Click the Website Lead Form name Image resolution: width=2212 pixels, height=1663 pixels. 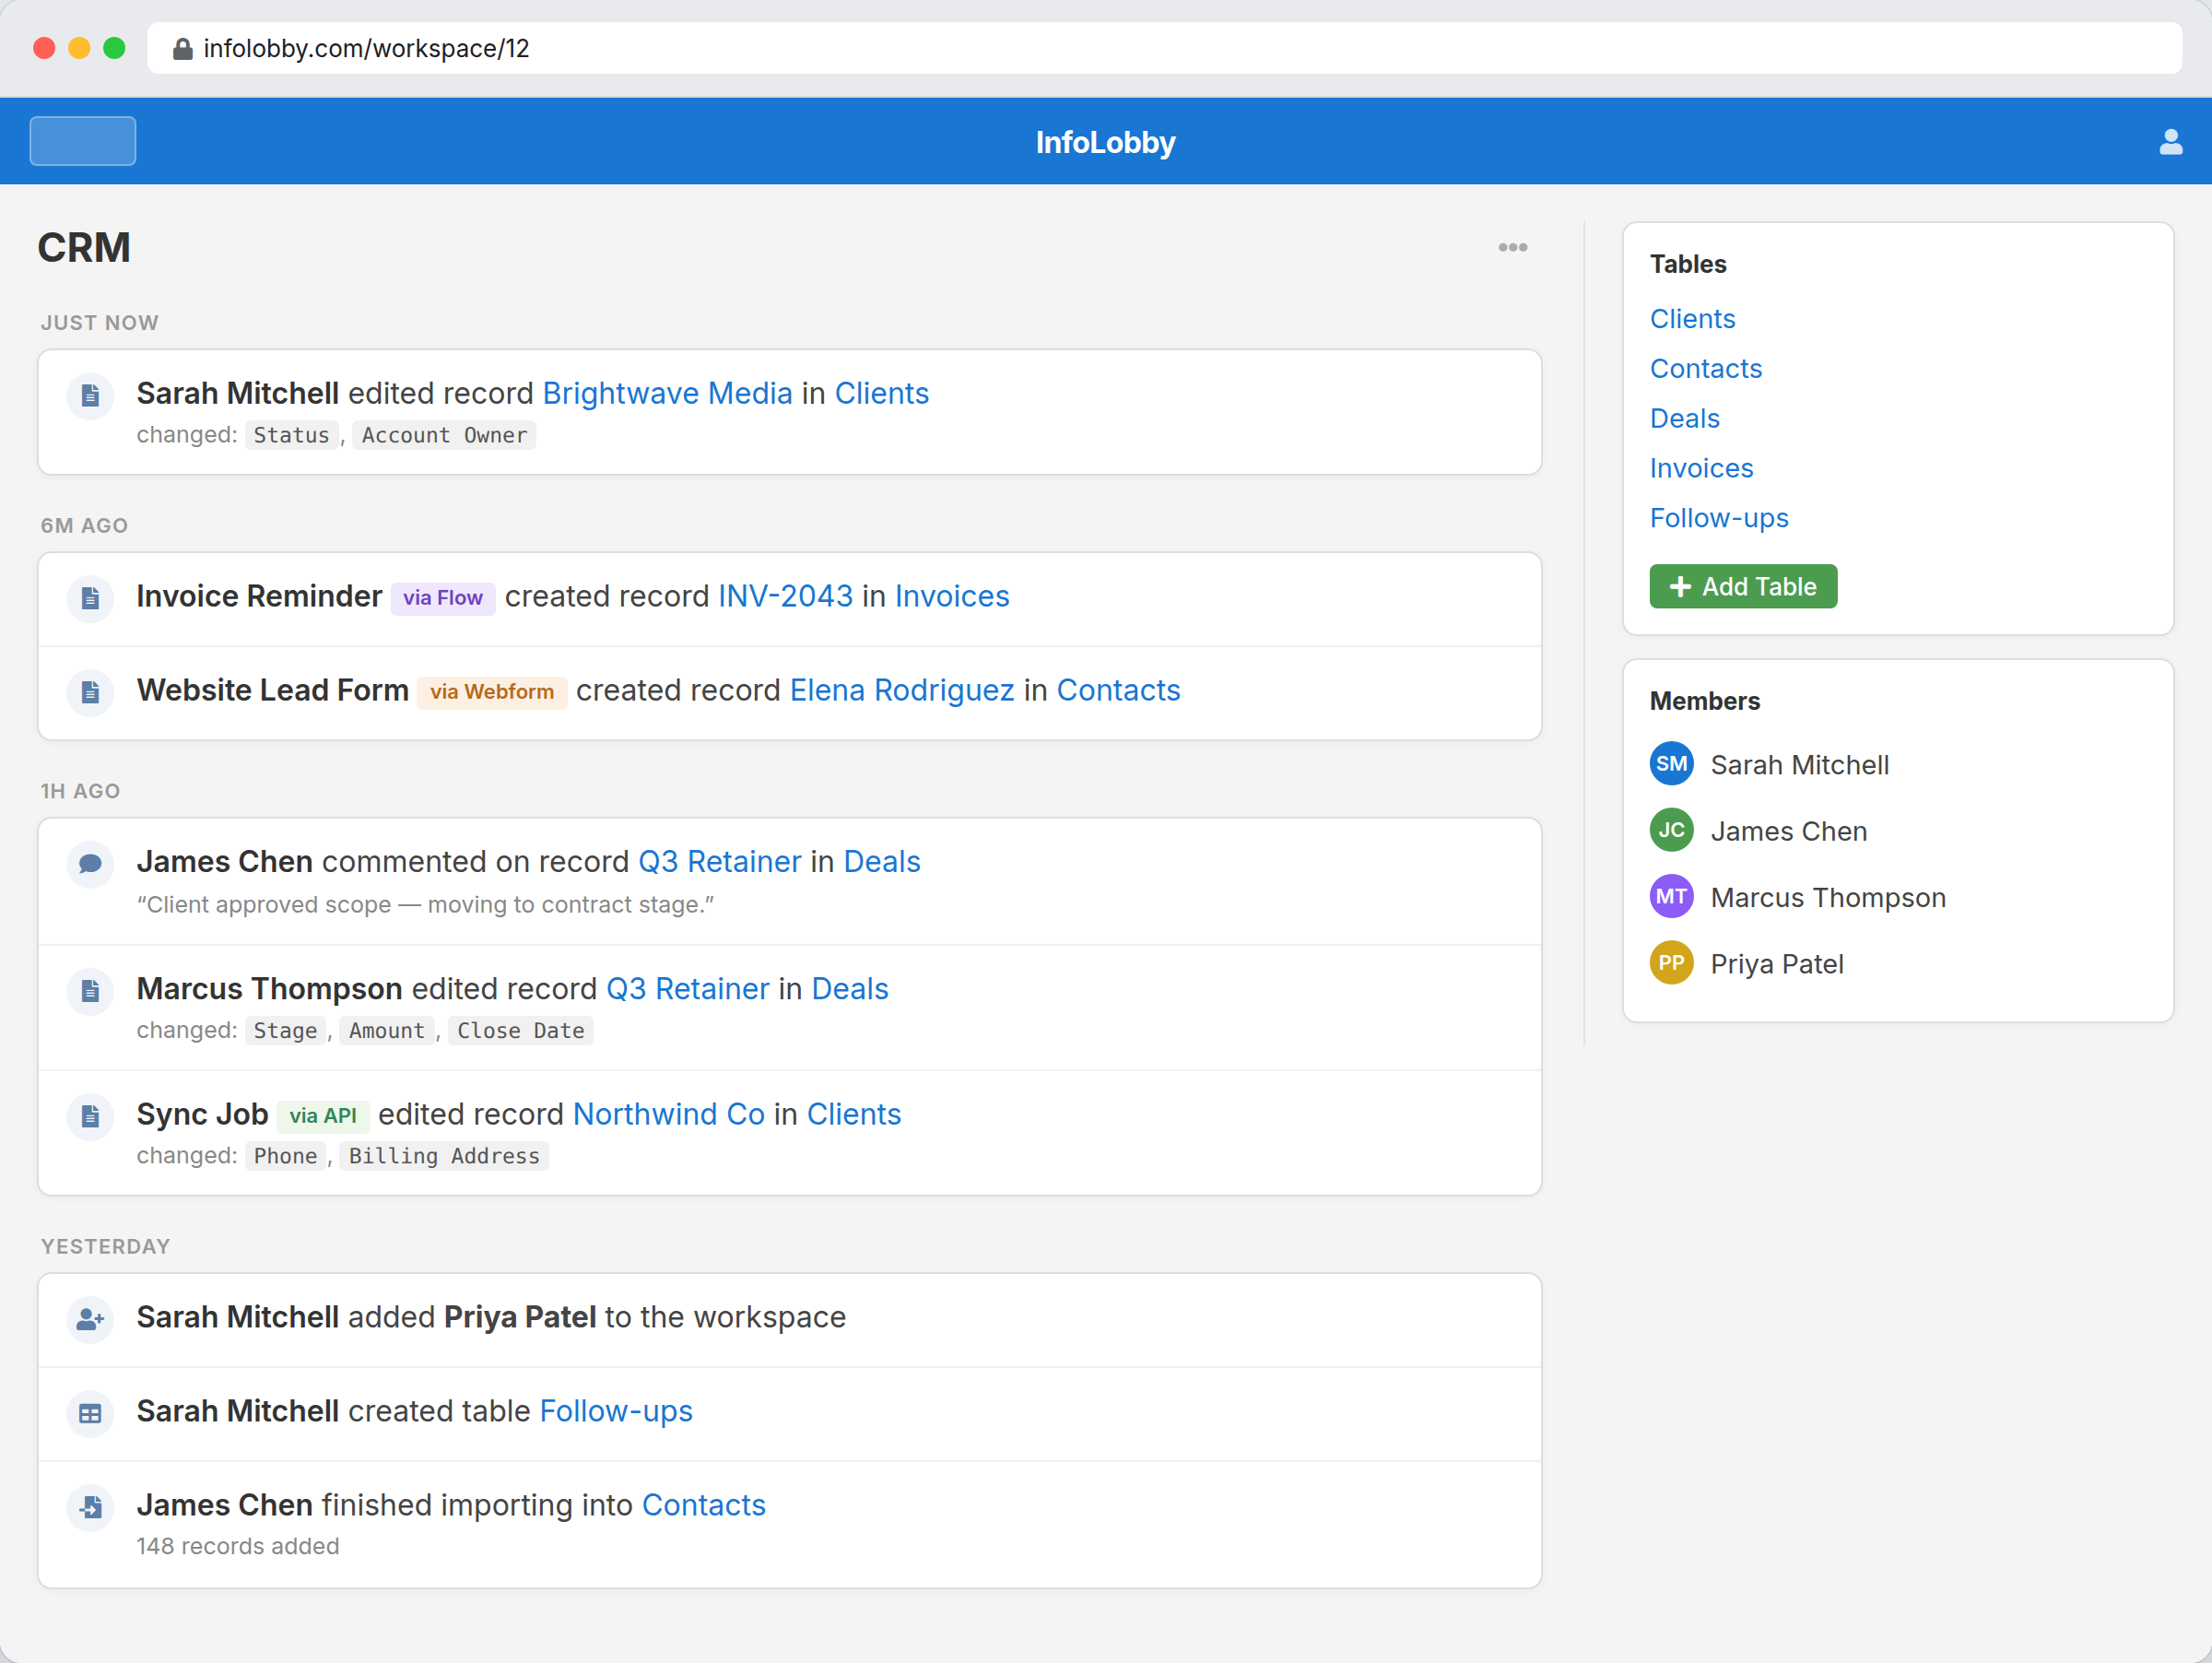point(272,691)
